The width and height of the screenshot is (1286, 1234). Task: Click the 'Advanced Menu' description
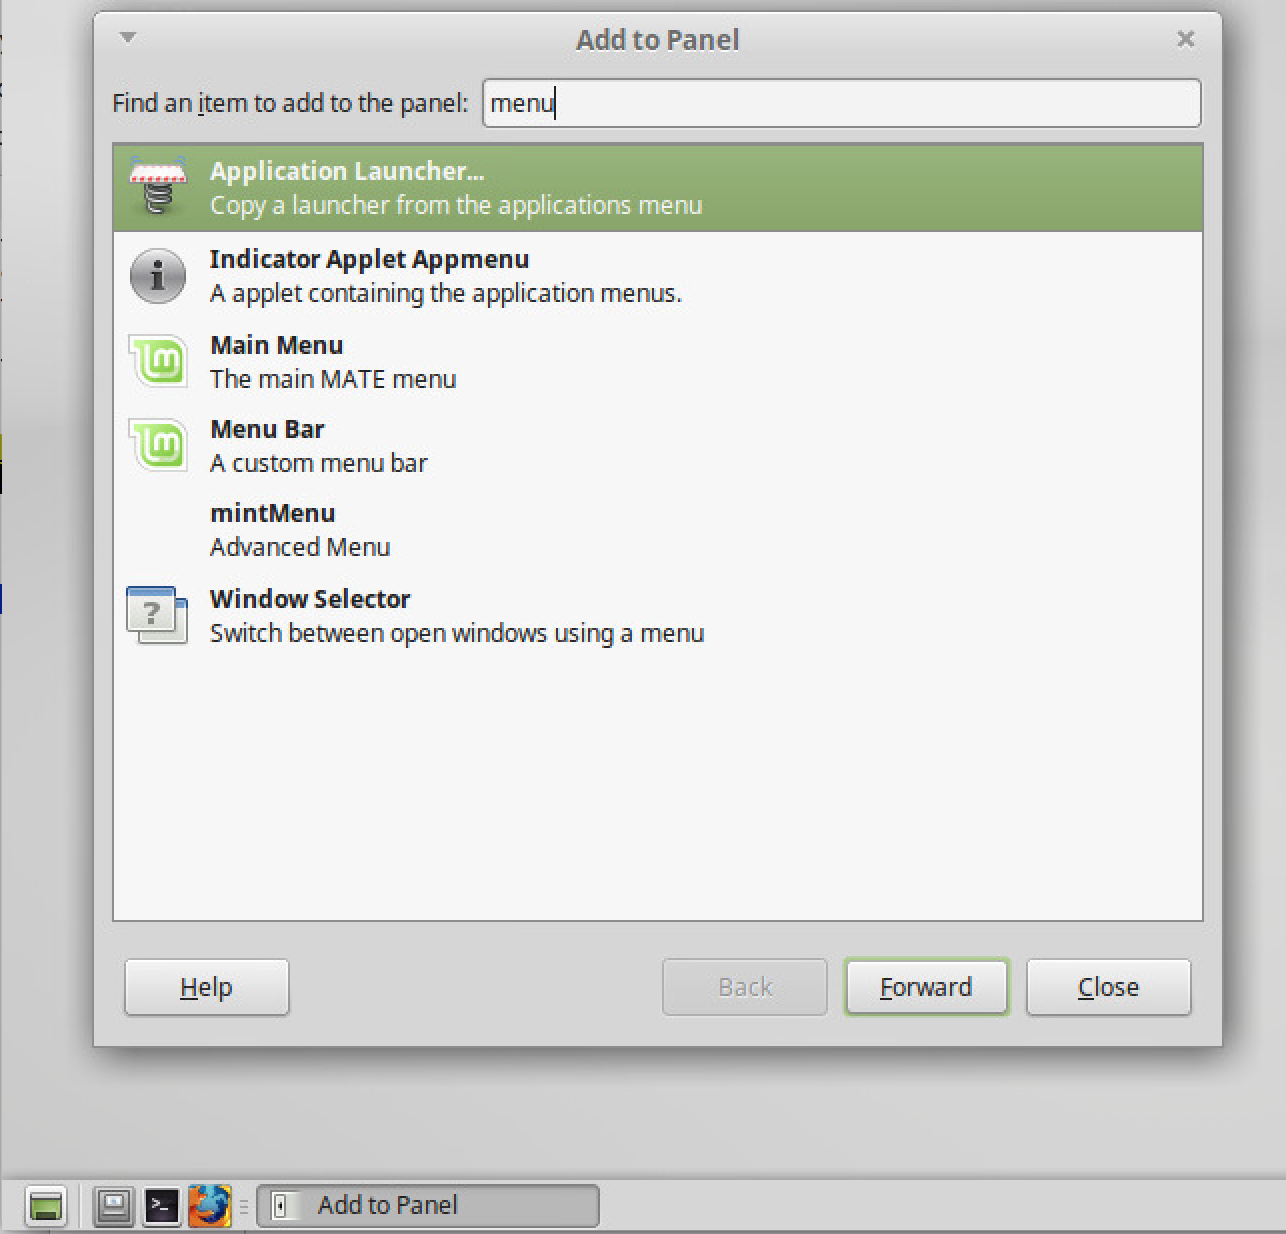[x=300, y=548]
